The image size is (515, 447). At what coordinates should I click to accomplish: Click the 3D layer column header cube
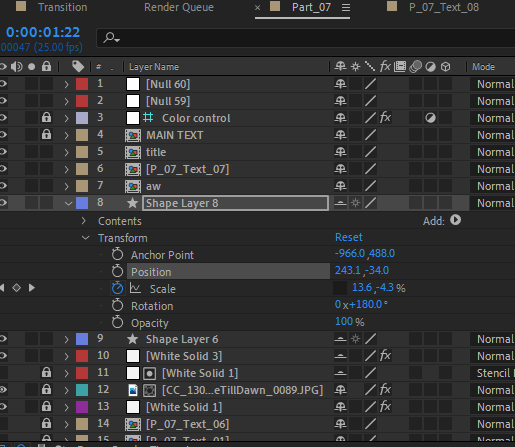click(x=446, y=67)
